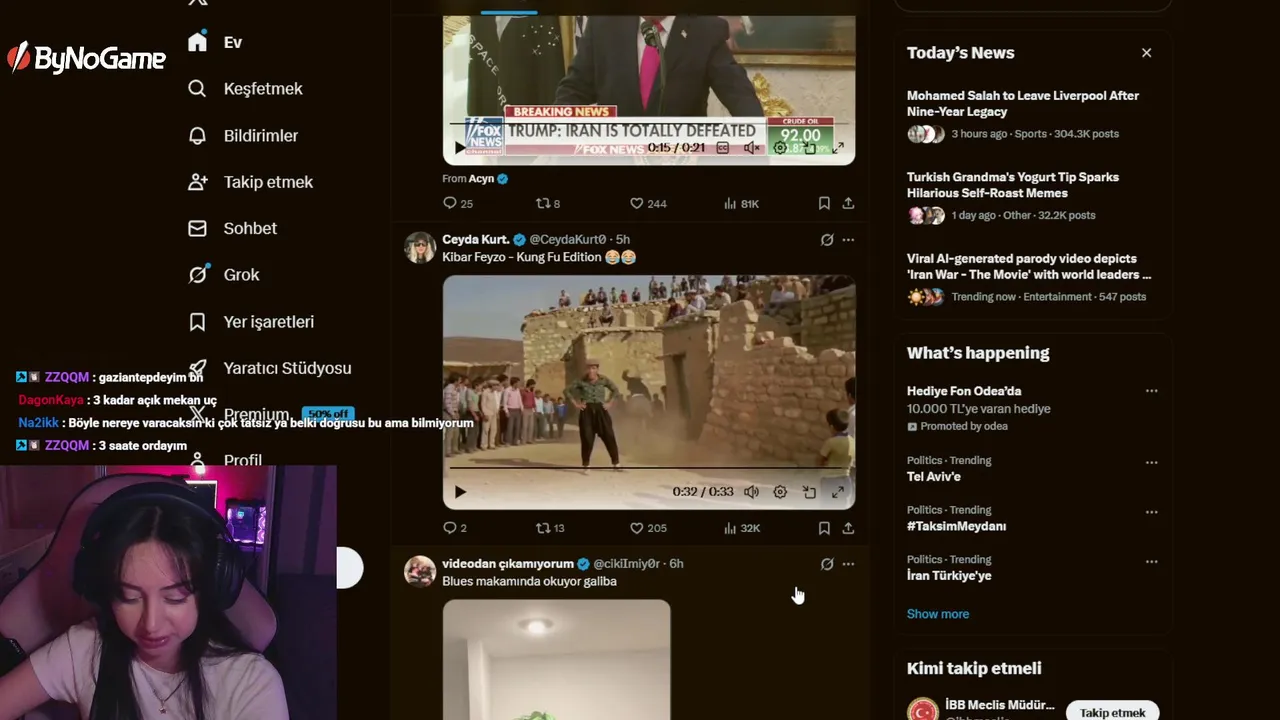Open replies on the Kibar Feyzo post
Screen dimensions: 1280x720
(455, 528)
